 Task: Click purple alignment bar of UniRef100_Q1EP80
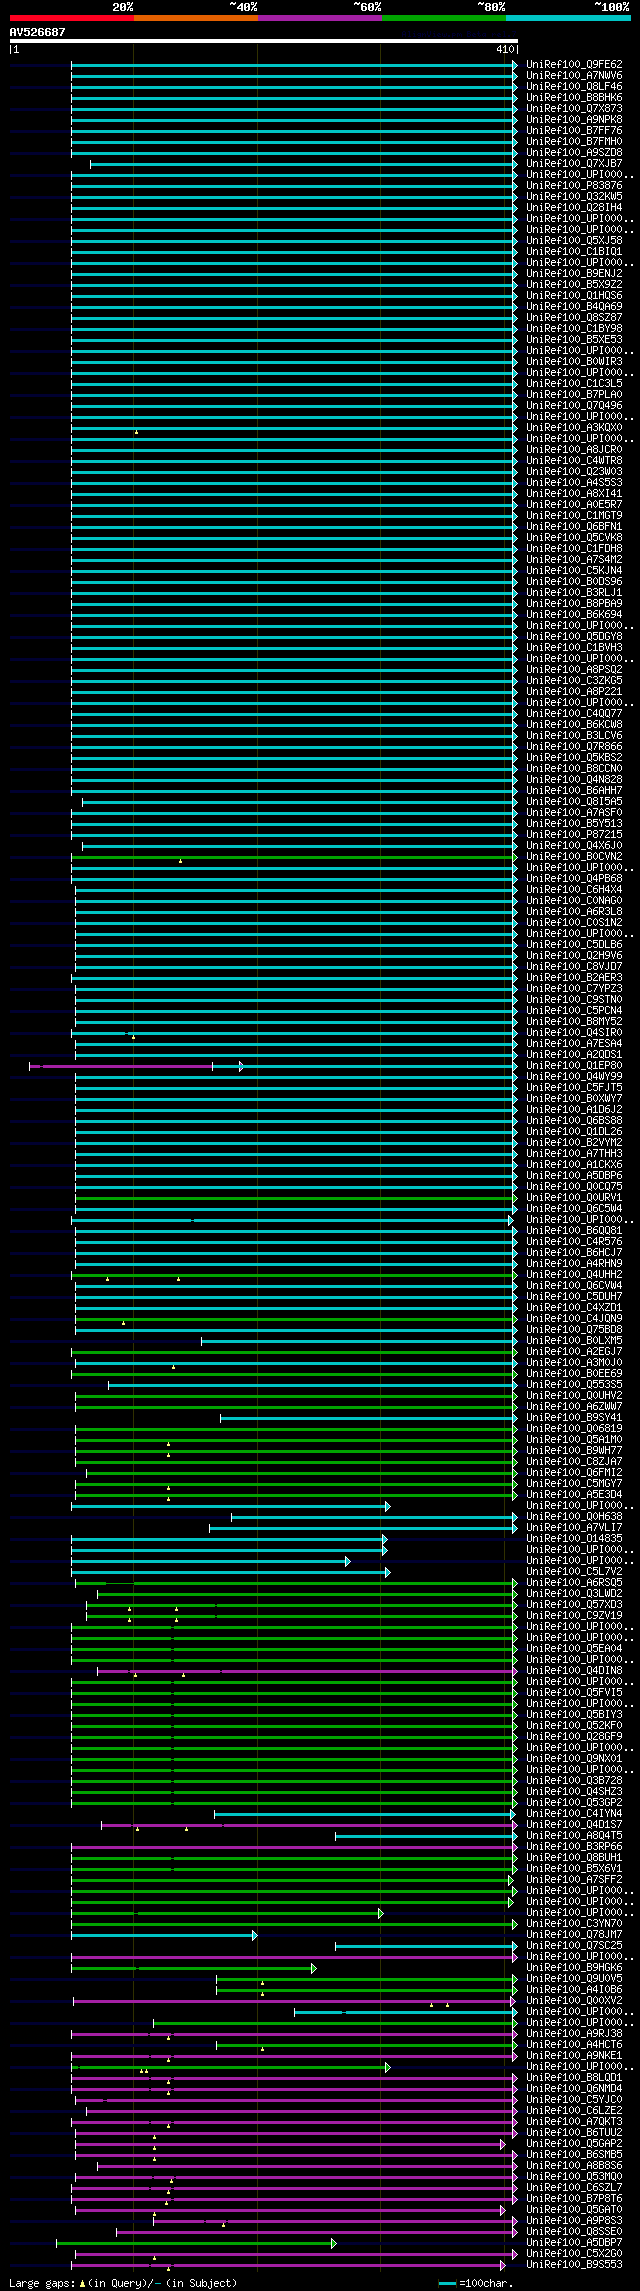click(135, 1066)
